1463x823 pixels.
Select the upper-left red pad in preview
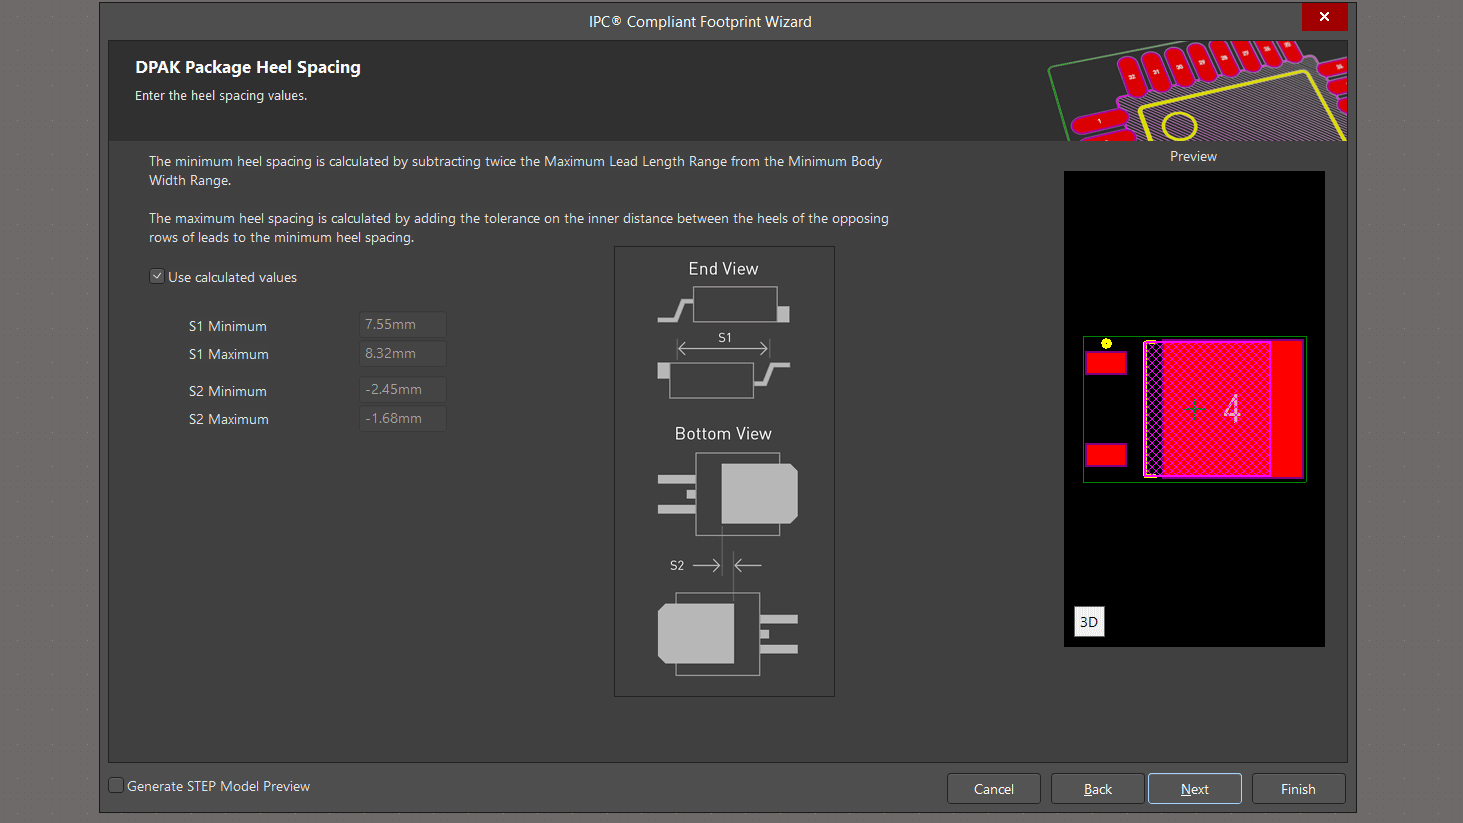tap(1106, 363)
